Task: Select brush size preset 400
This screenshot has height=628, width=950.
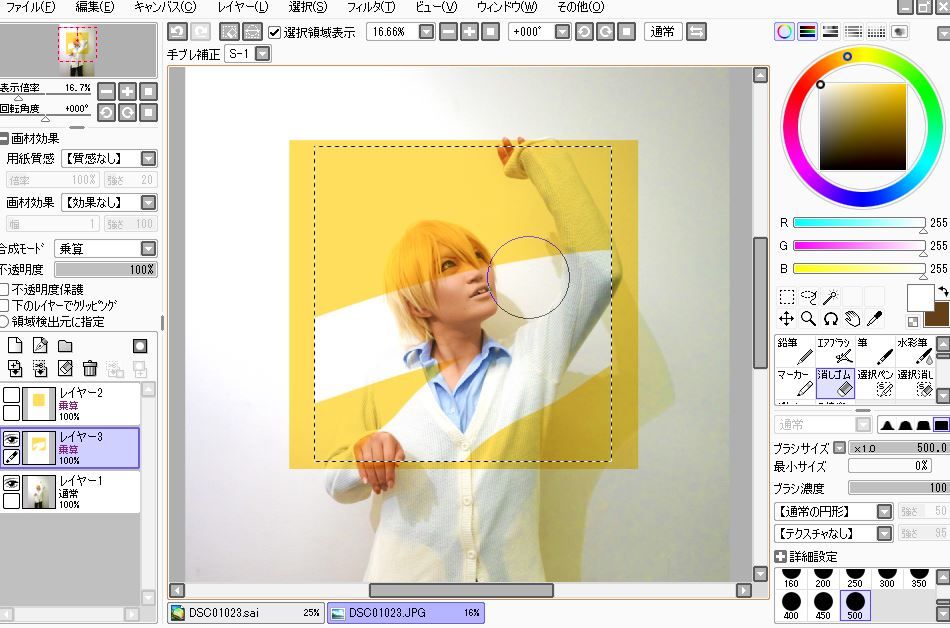Action: point(791,604)
